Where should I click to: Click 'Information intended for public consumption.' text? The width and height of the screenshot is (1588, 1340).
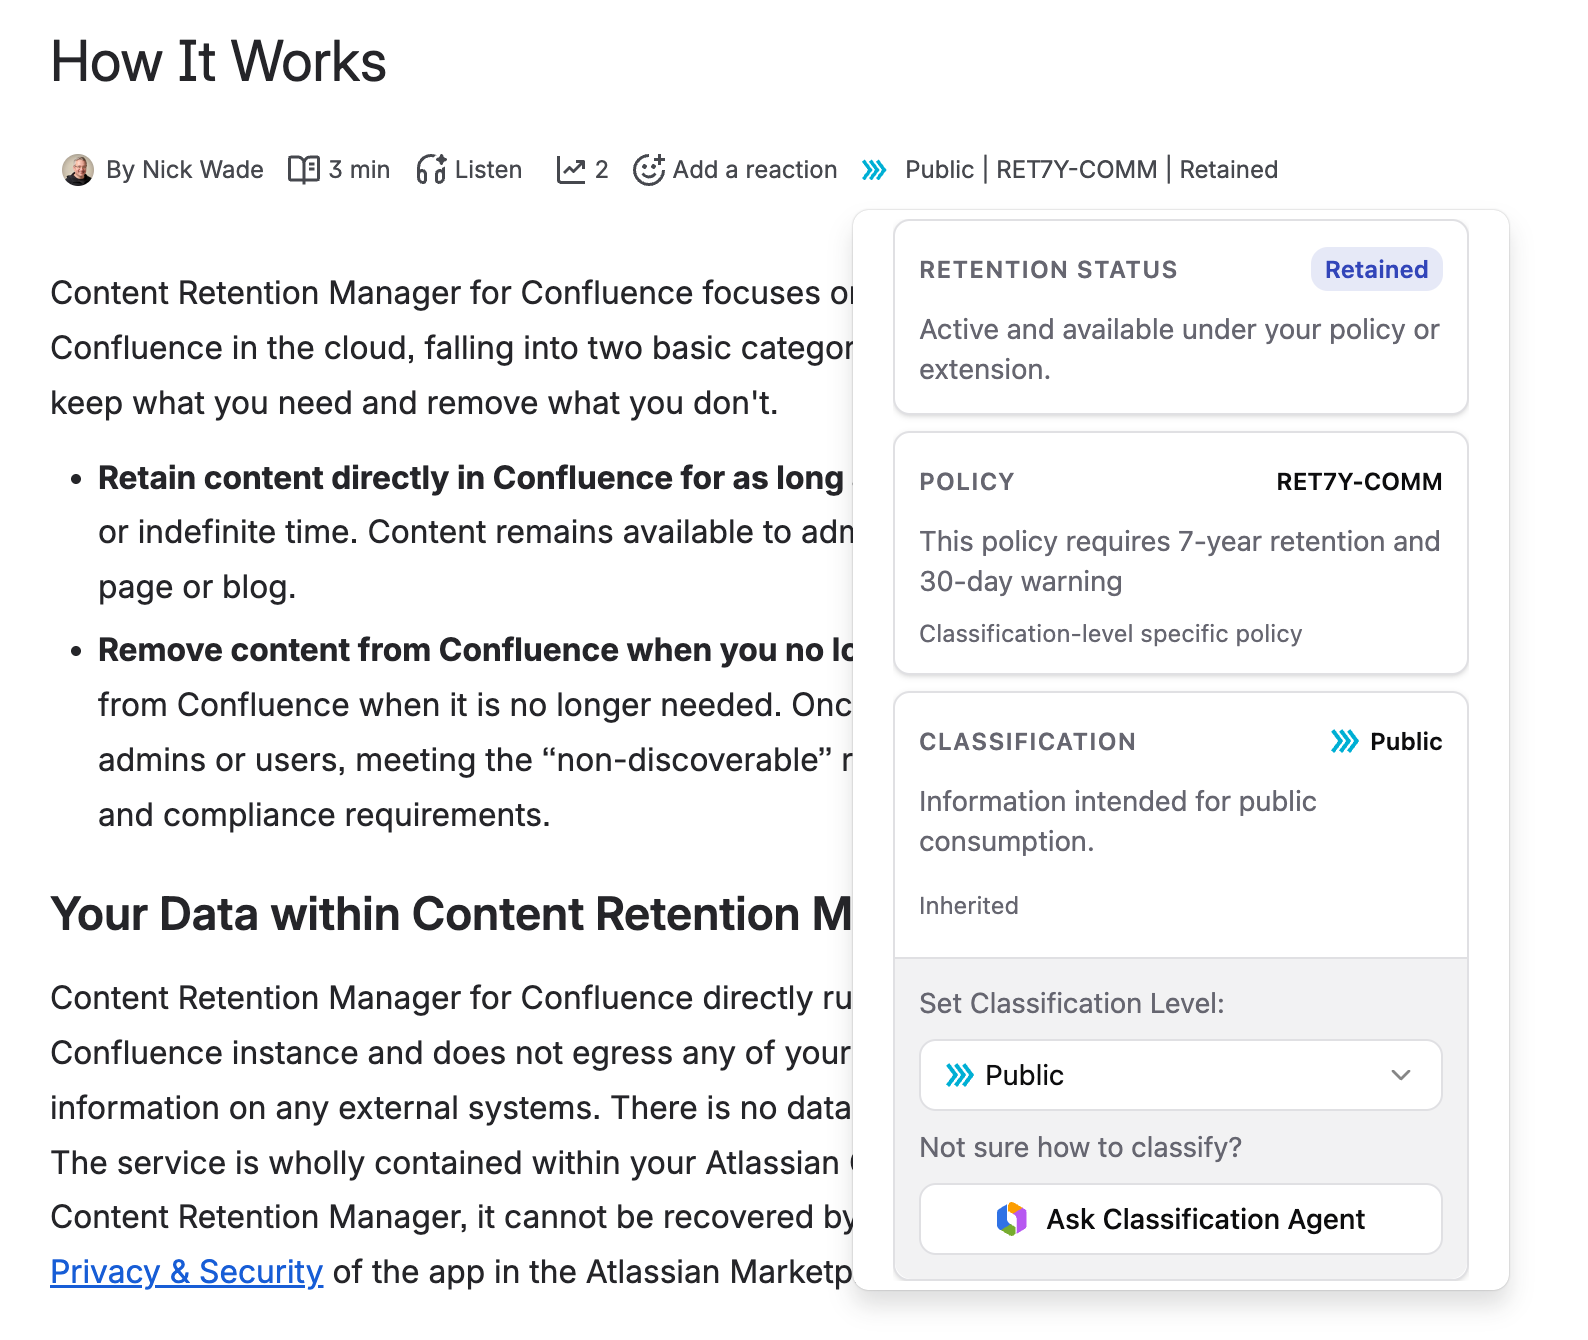1118,821
